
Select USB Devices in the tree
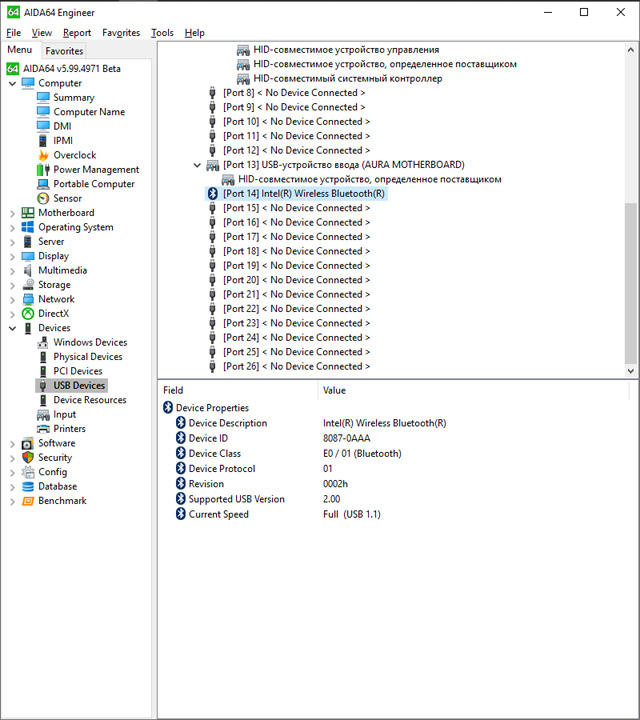[79, 386]
